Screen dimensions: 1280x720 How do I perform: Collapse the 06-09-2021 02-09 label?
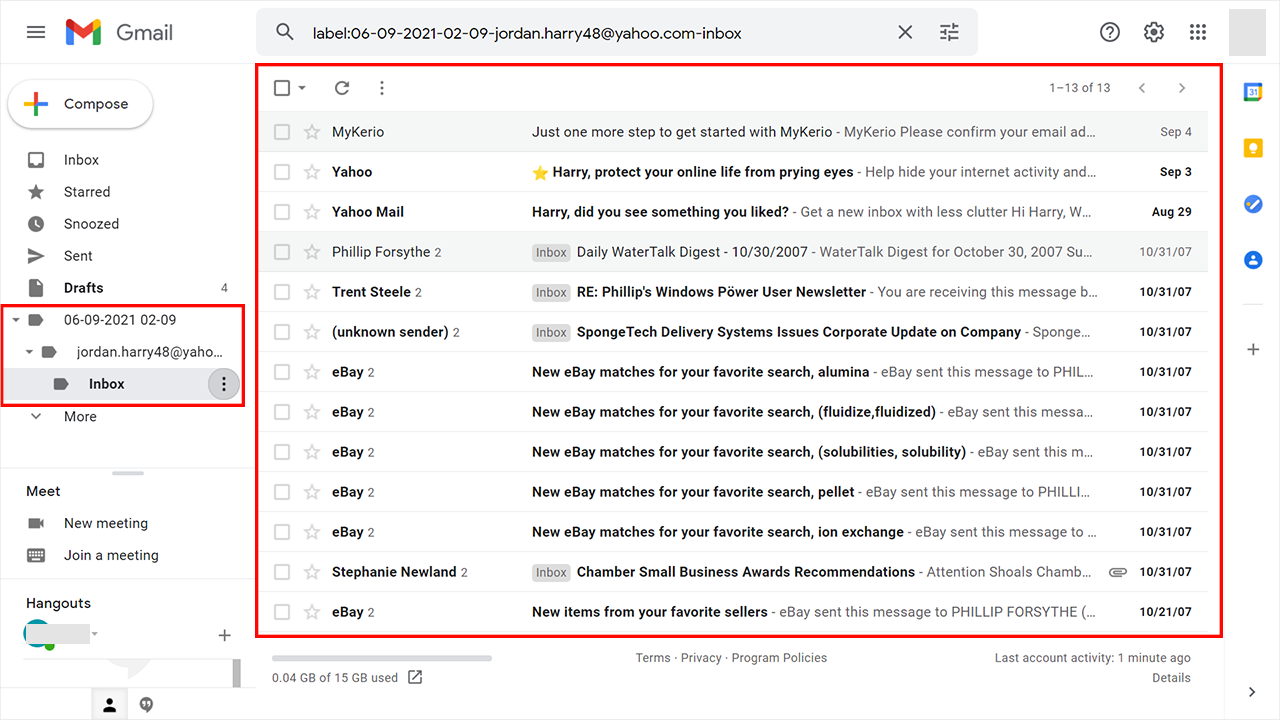[x=17, y=320]
